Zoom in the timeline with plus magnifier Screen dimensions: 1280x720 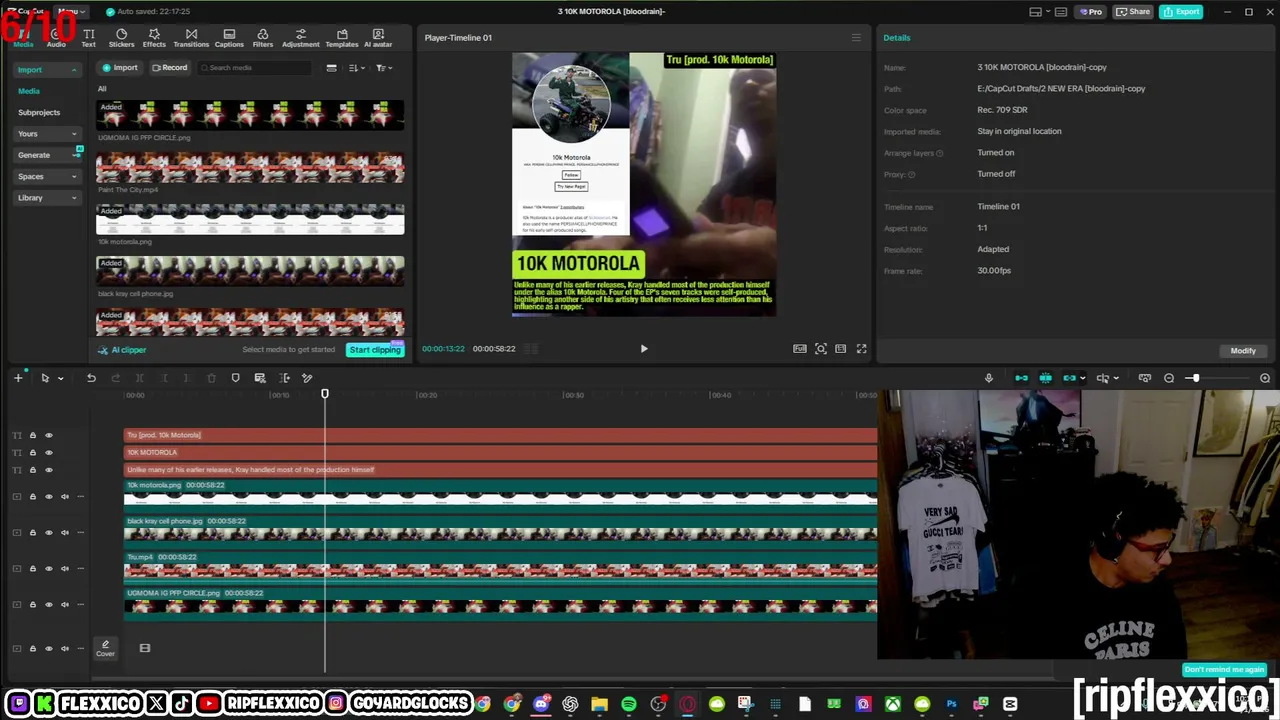(1265, 378)
